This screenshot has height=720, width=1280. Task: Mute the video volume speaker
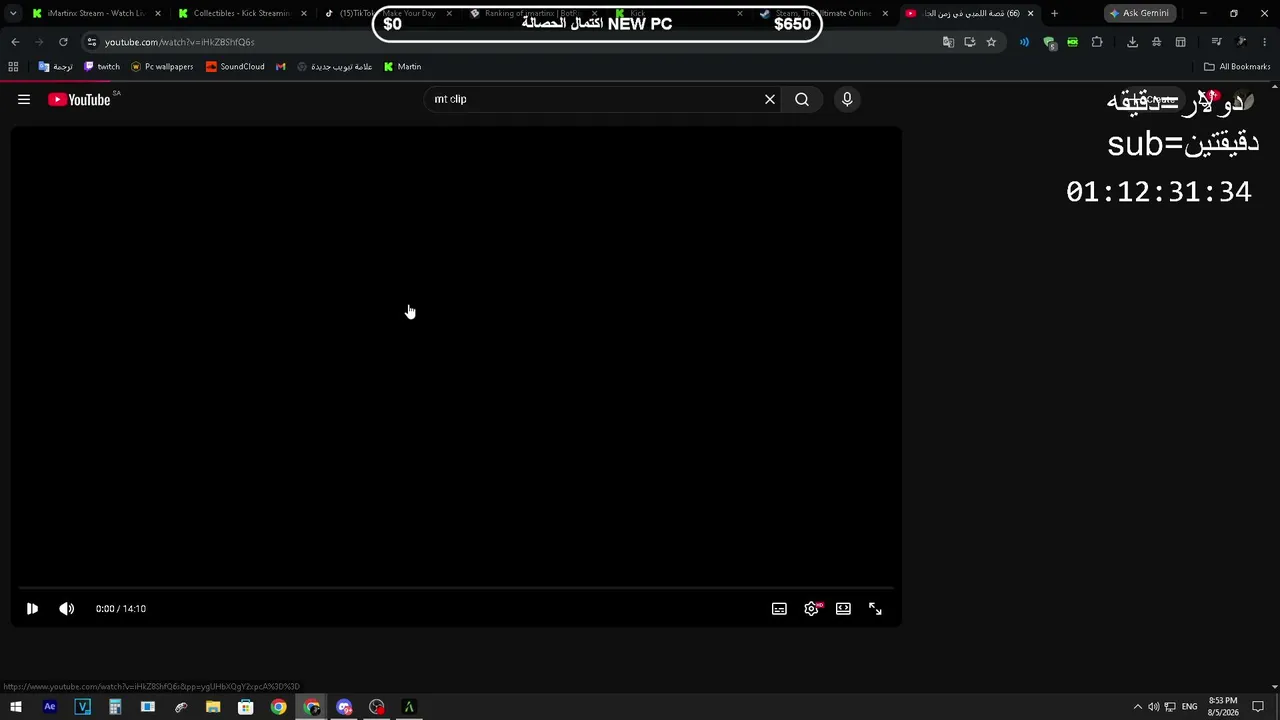click(x=67, y=608)
